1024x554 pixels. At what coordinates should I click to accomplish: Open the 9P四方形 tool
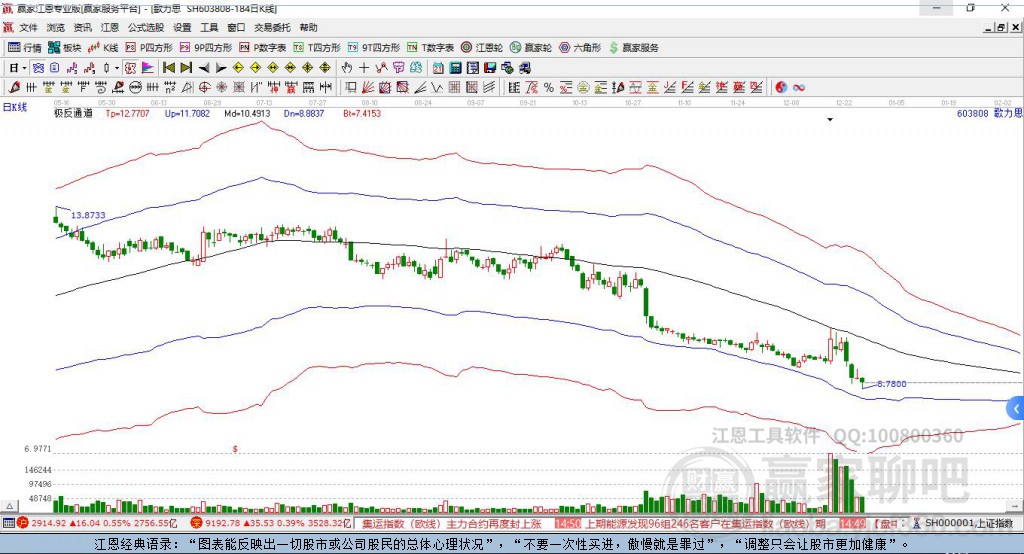click(206, 48)
